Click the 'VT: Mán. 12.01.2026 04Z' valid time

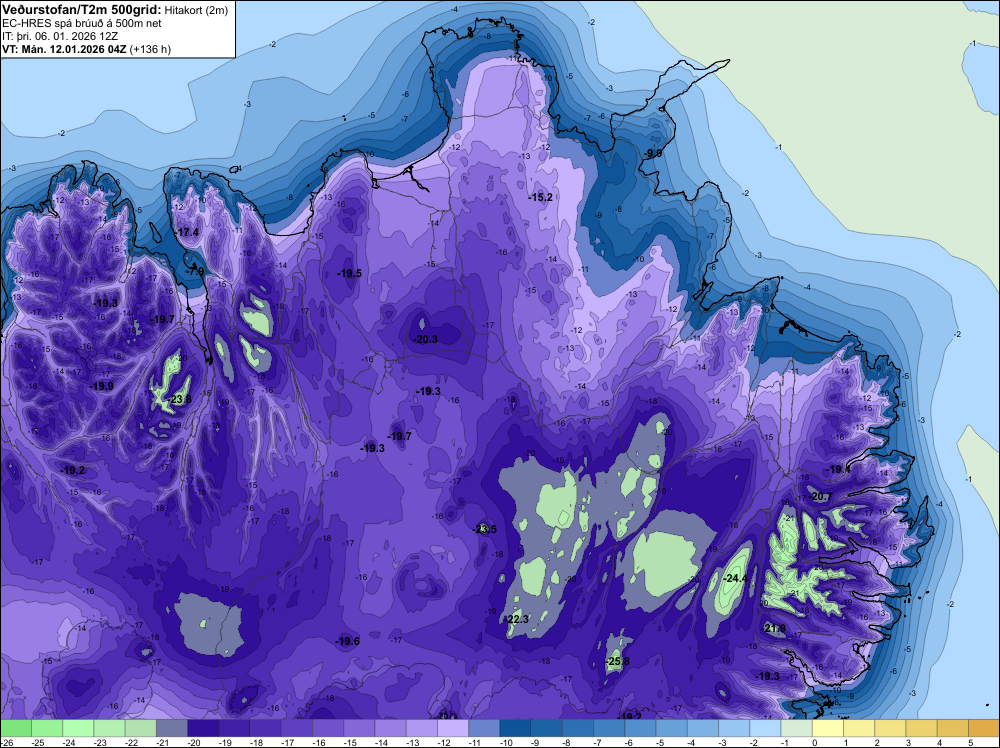pyautogui.click(x=64, y=49)
